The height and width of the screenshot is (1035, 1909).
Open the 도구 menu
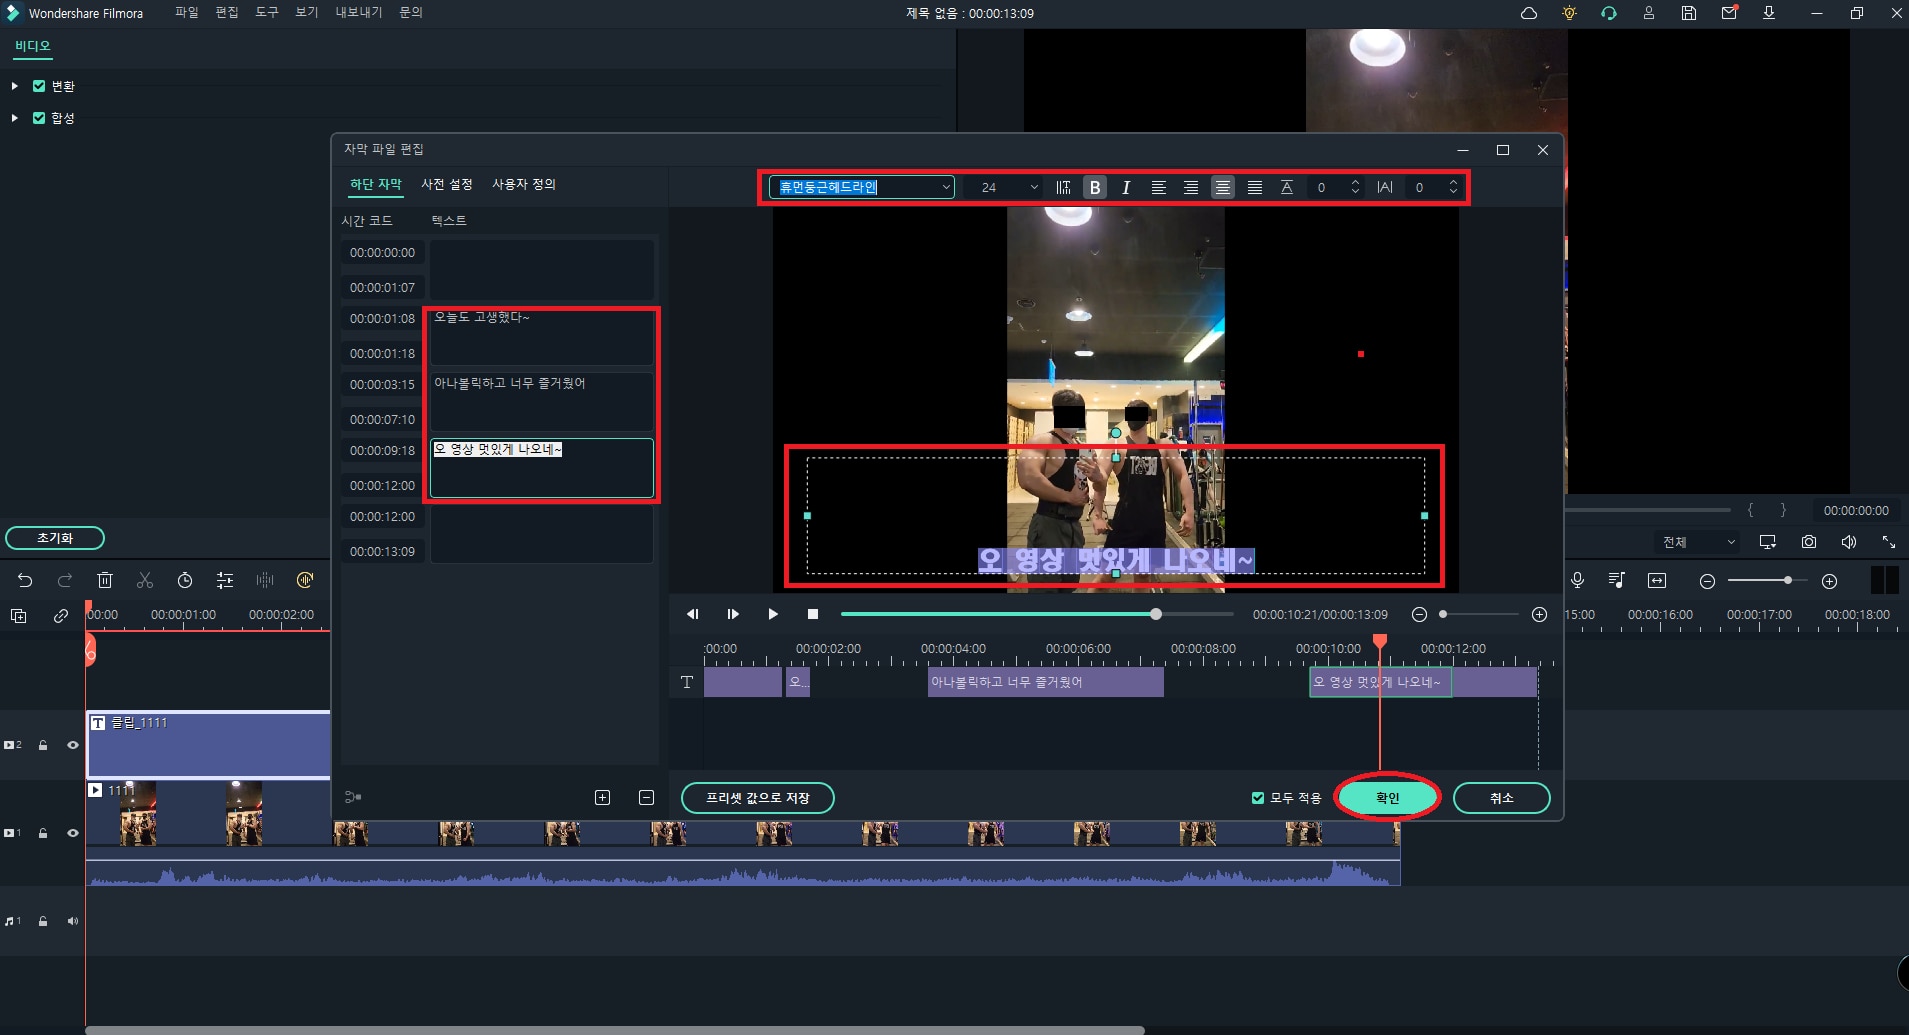(x=267, y=12)
